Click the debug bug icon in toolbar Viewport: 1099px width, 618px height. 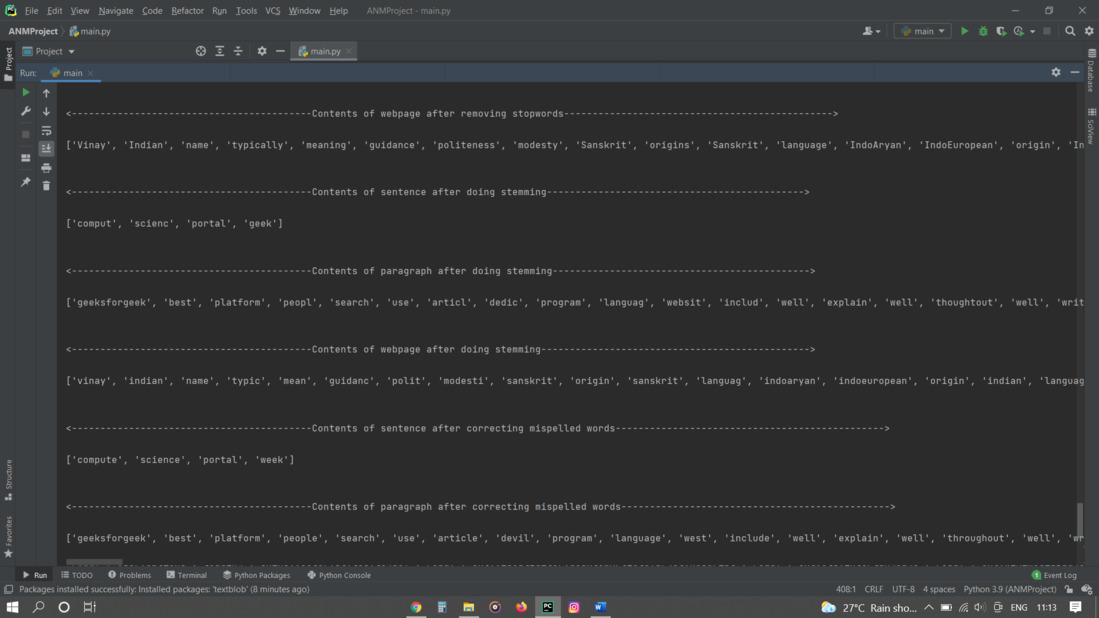click(983, 32)
